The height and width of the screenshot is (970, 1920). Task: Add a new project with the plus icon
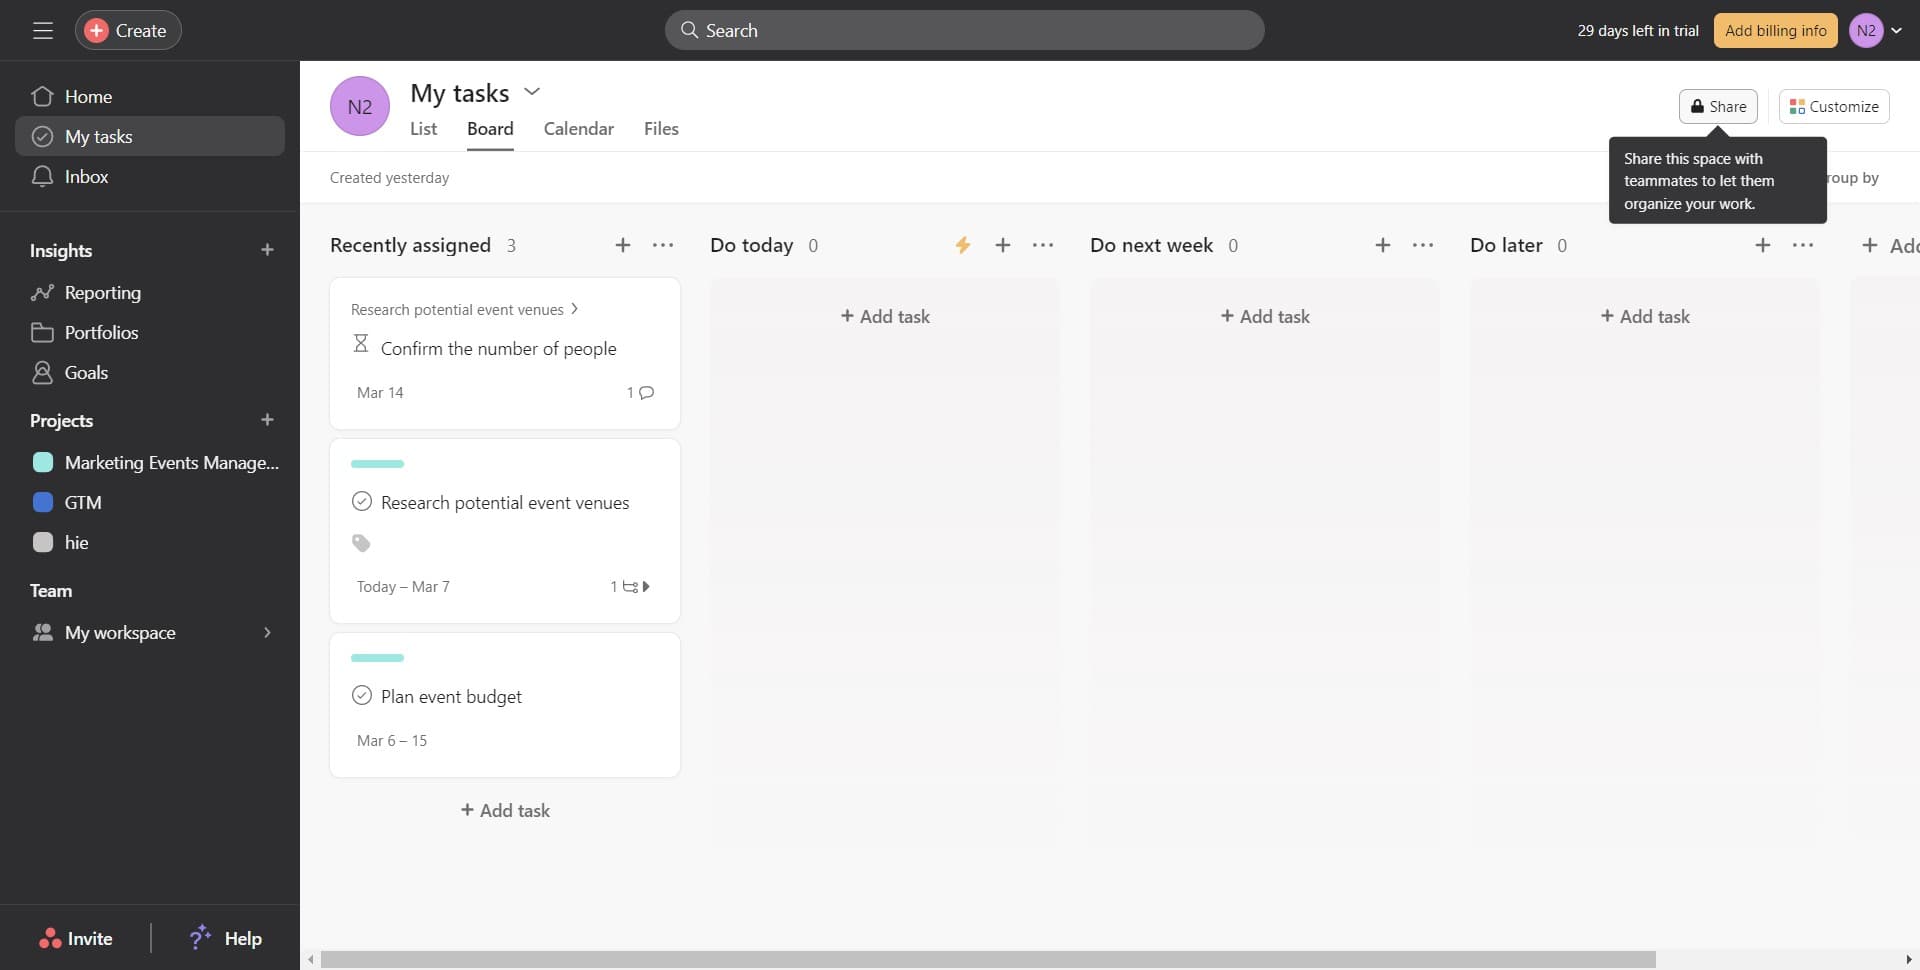click(266, 420)
